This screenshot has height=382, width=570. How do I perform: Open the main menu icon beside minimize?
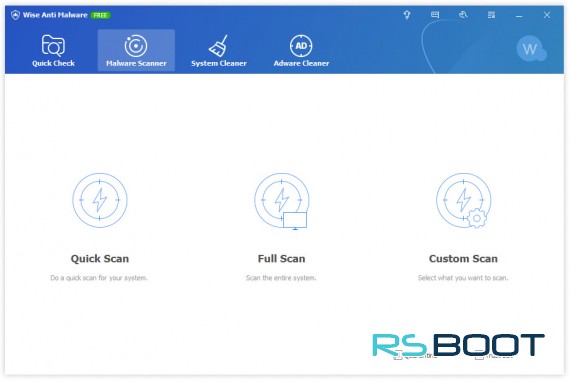(x=491, y=15)
